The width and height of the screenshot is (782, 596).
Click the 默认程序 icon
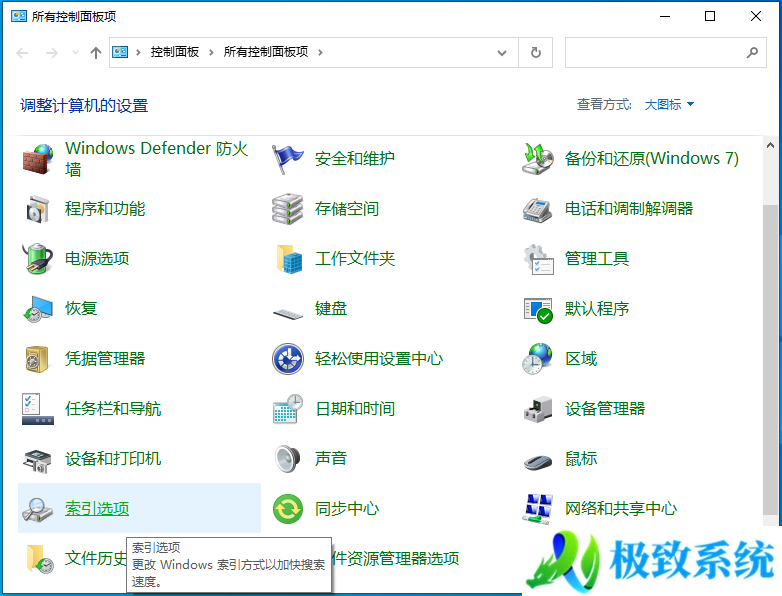coord(538,309)
